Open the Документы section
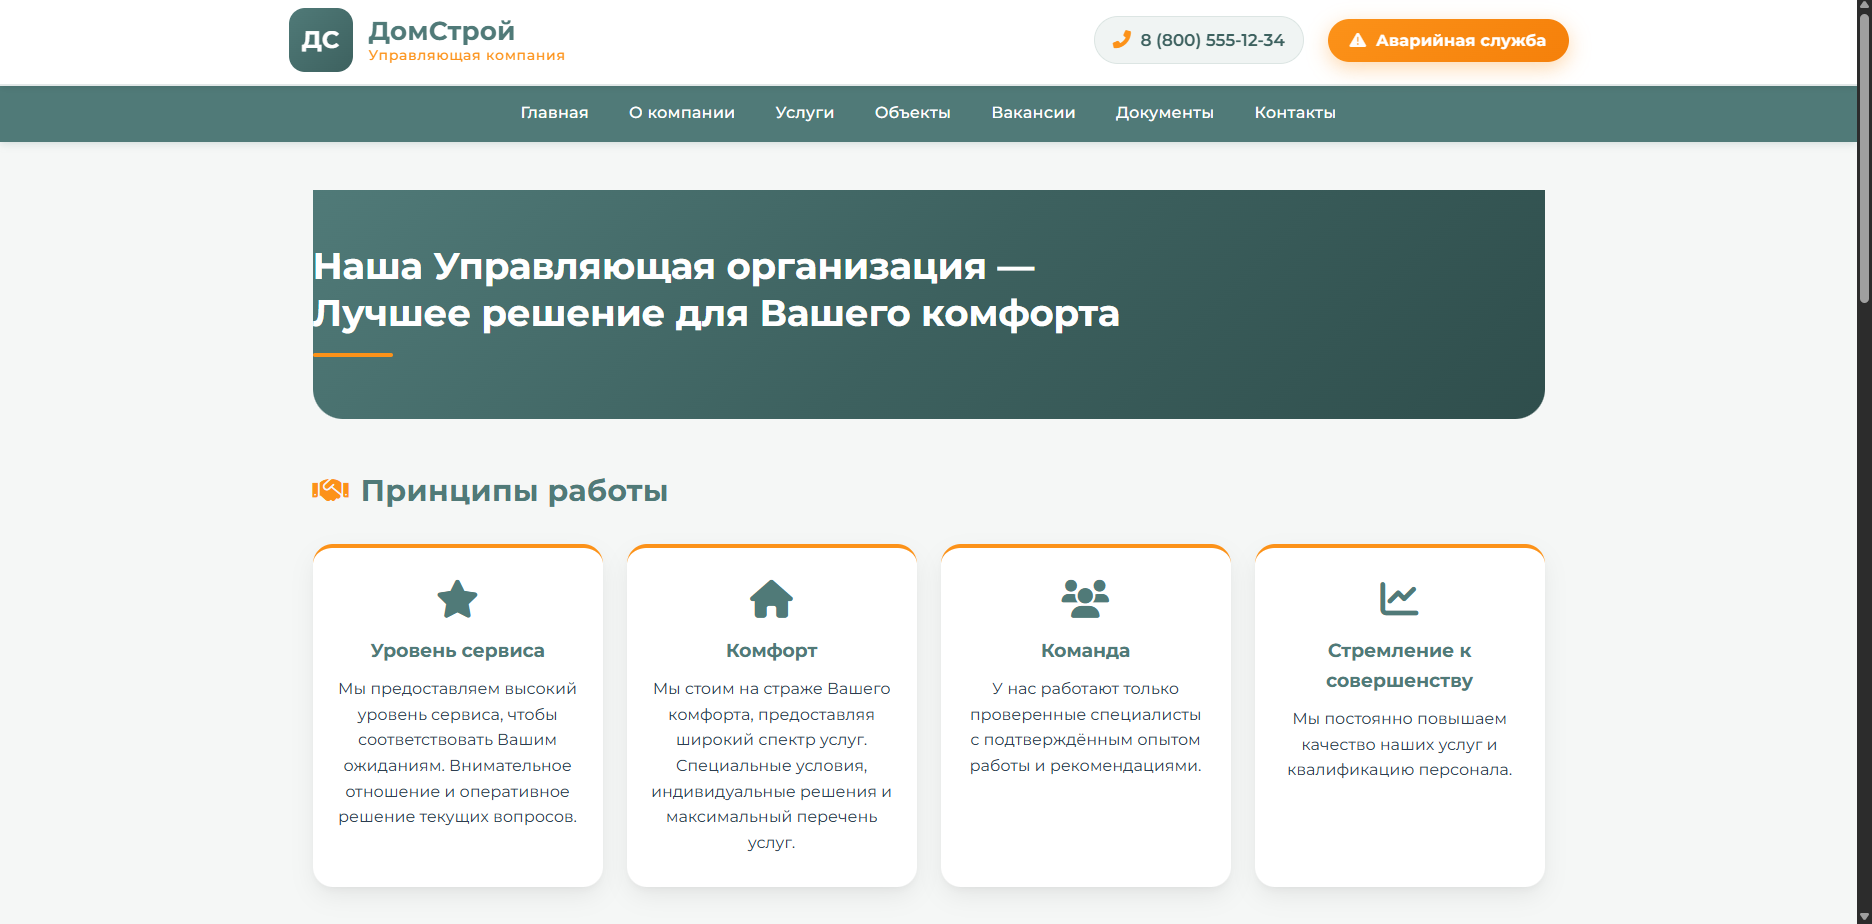The image size is (1872, 924). pyautogui.click(x=1165, y=113)
